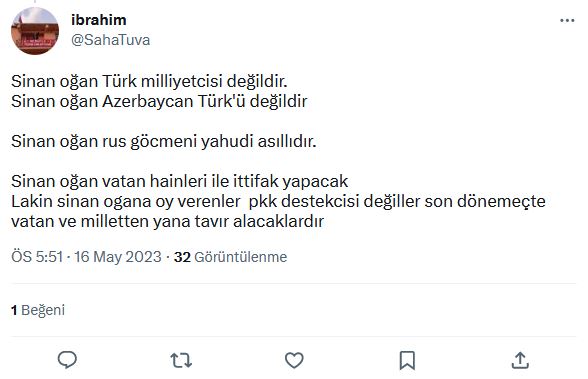The width and height of the screenshot is (588, 379).
Task: Click the line mentioning Azerbaycan Türk'ü
Action: [159, 101]
